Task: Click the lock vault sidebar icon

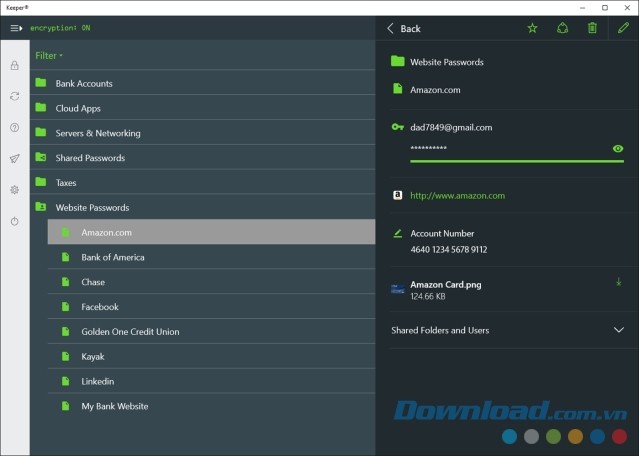Action: [x=14, y=66]
